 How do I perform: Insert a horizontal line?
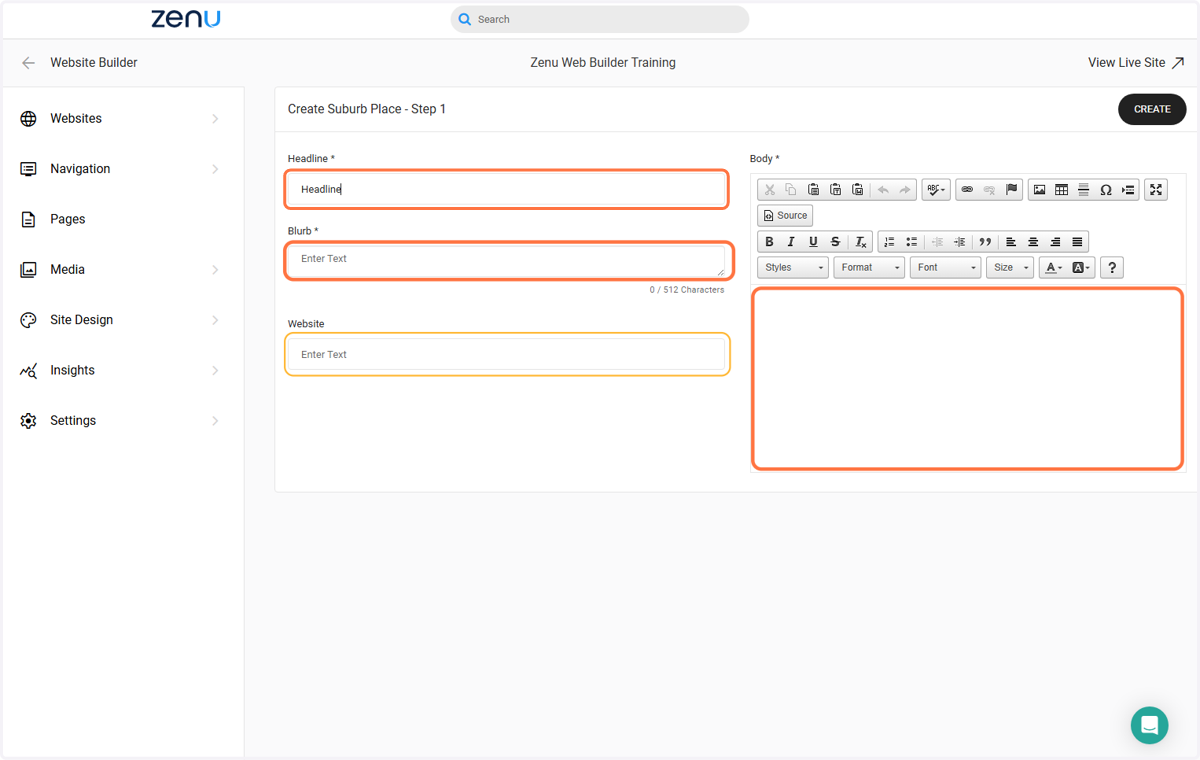click(x=1083, y=190)
